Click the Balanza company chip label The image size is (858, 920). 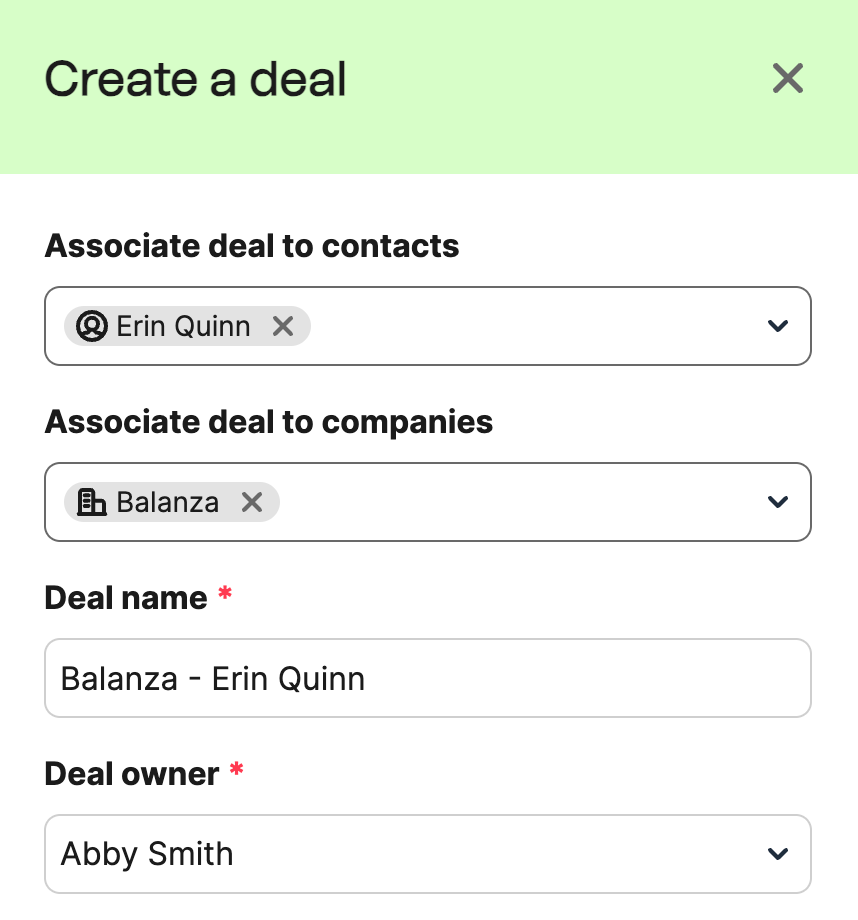point(167,502)
